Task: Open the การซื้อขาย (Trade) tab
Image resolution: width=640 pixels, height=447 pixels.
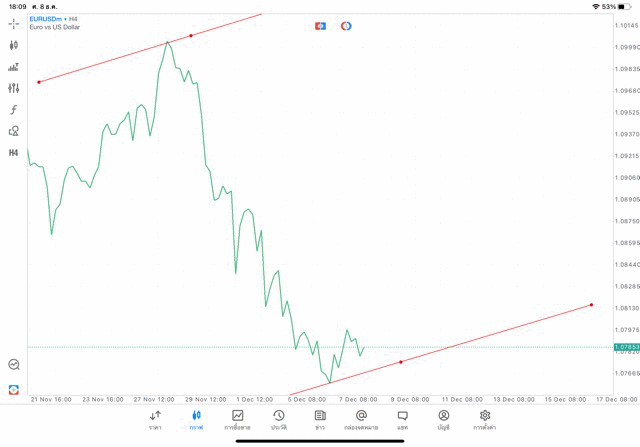Action: pyautogui.click(x=237, y=419)
